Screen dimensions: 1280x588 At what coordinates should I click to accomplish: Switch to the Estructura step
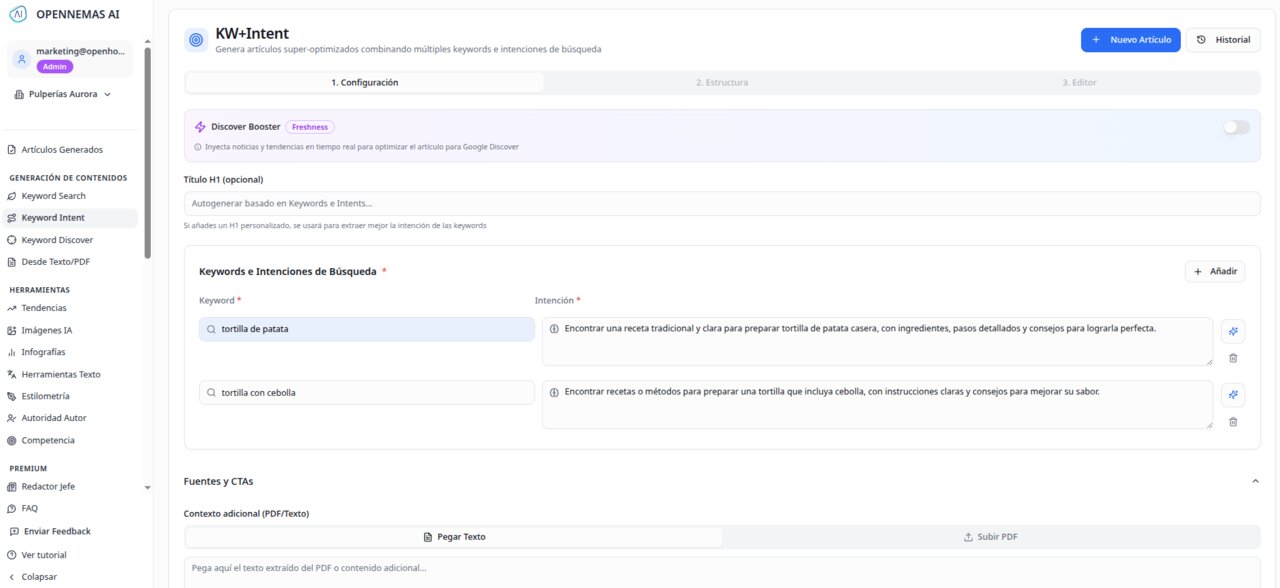pos(722,82)
